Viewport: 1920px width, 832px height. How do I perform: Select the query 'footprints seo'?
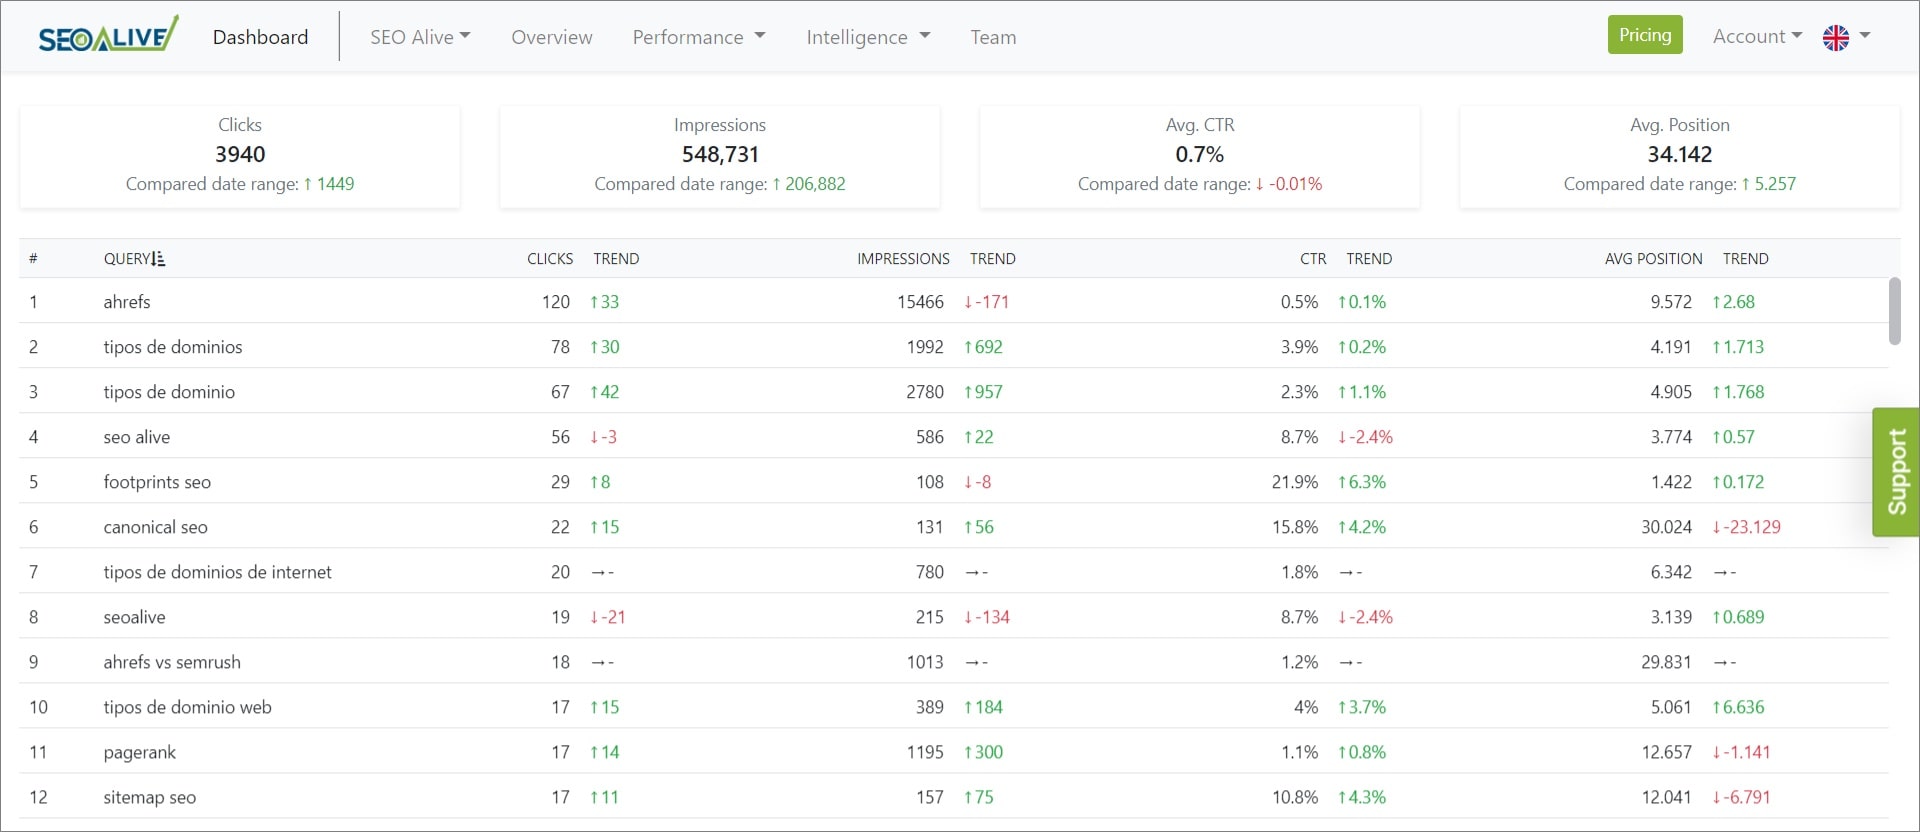[x=157, y=482]
